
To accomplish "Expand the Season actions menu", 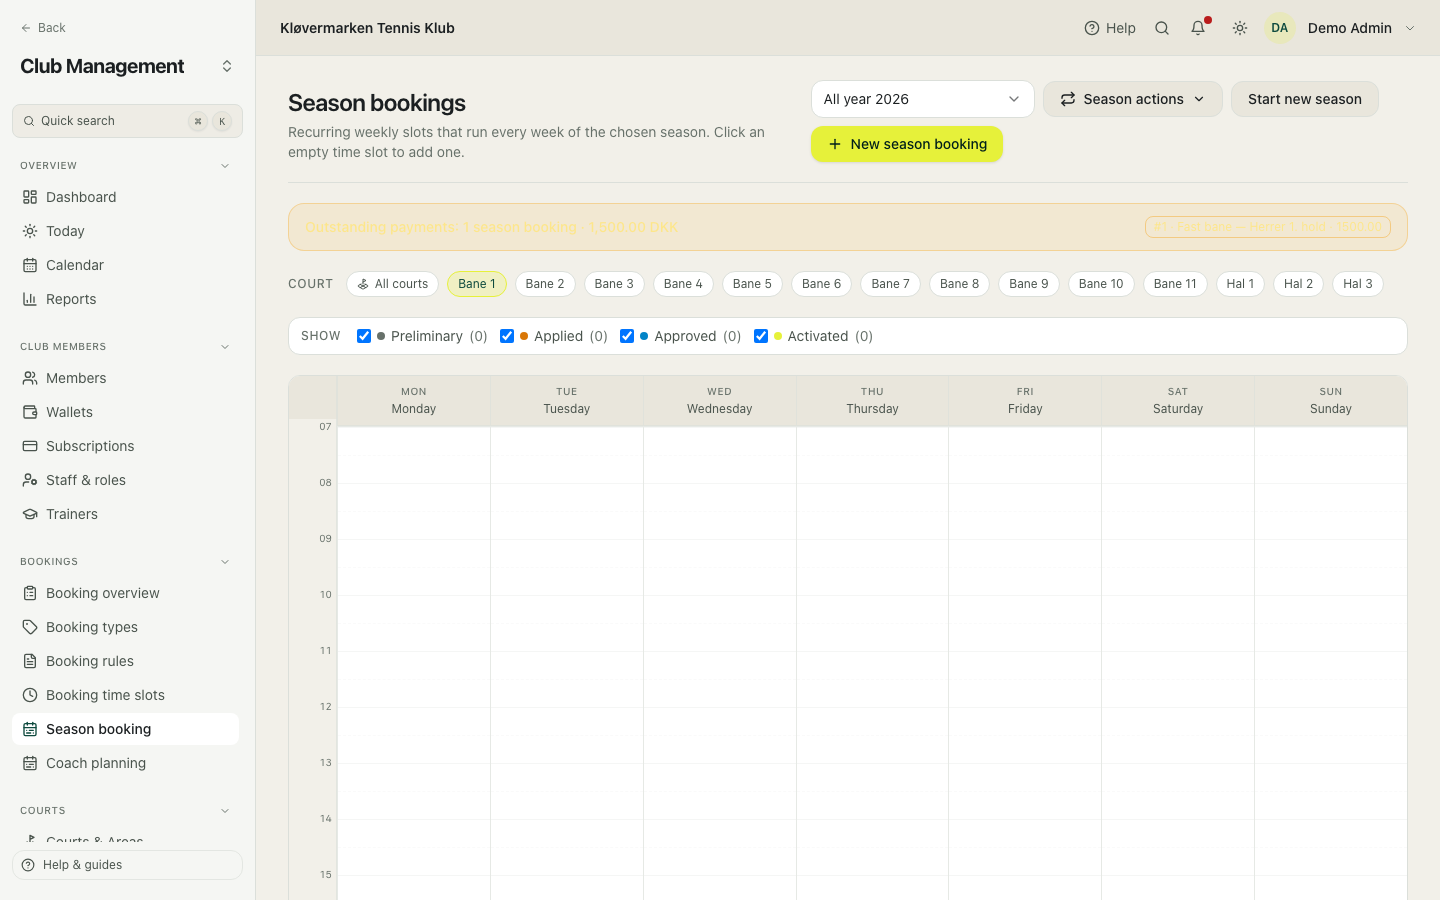I will (1132, 99).
